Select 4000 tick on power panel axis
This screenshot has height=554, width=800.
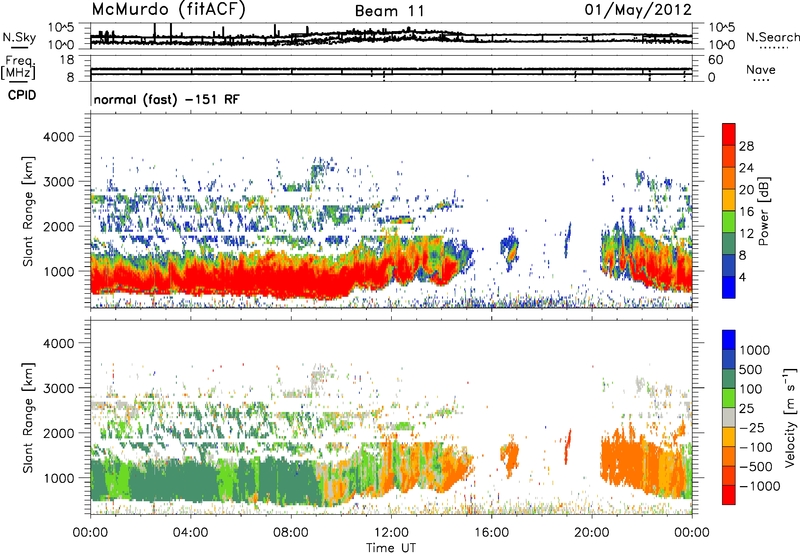(x=59, y=137)
